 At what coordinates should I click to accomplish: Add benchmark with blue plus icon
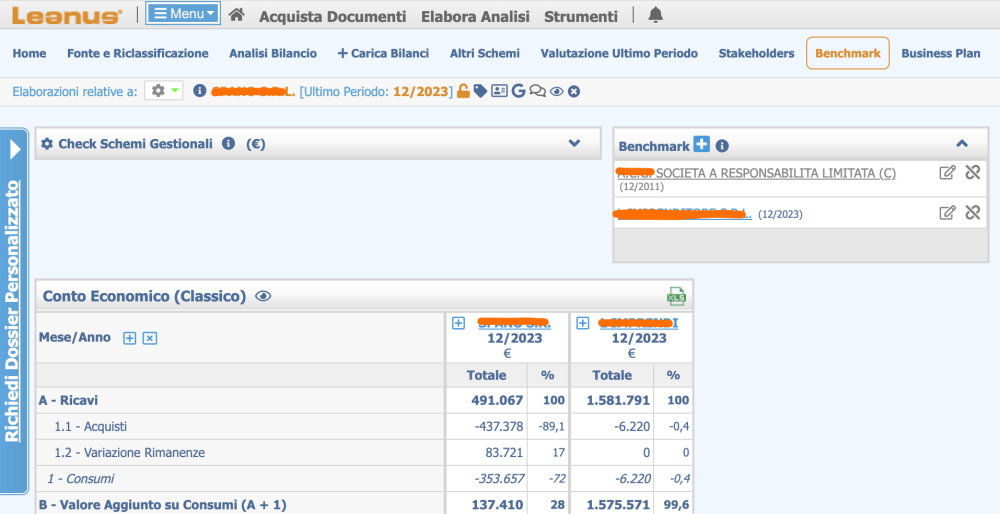click(702, 144)
